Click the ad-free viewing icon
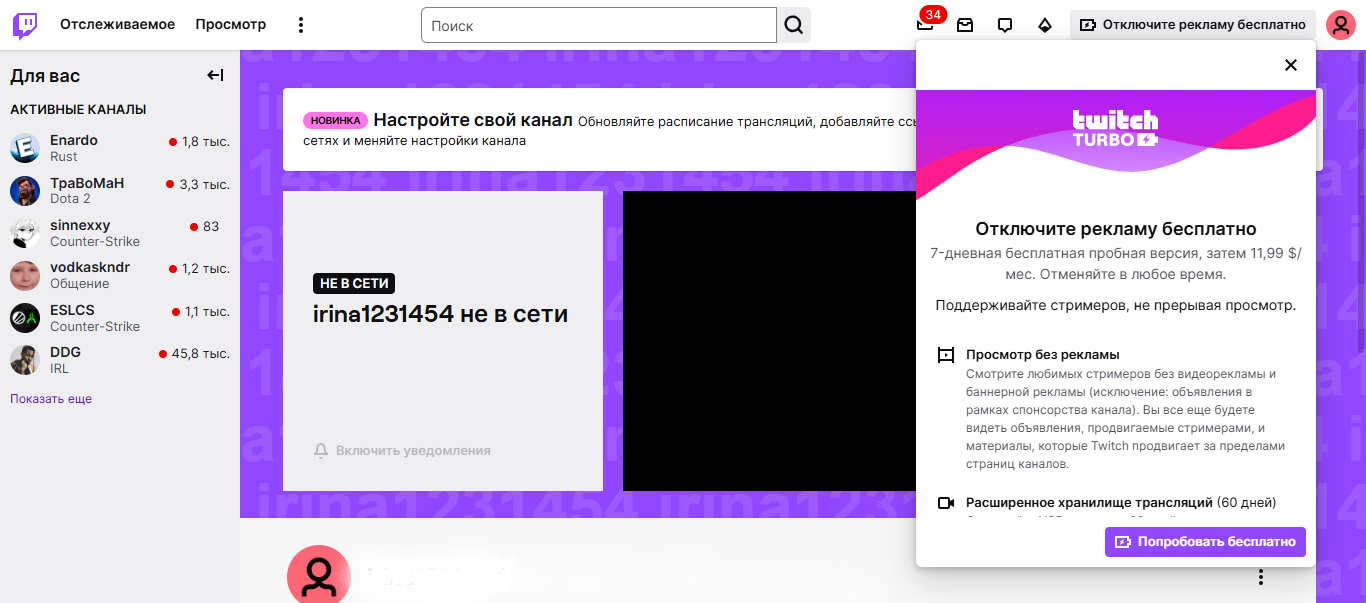This screenshot has width=1366, height=603. (945, 355)
